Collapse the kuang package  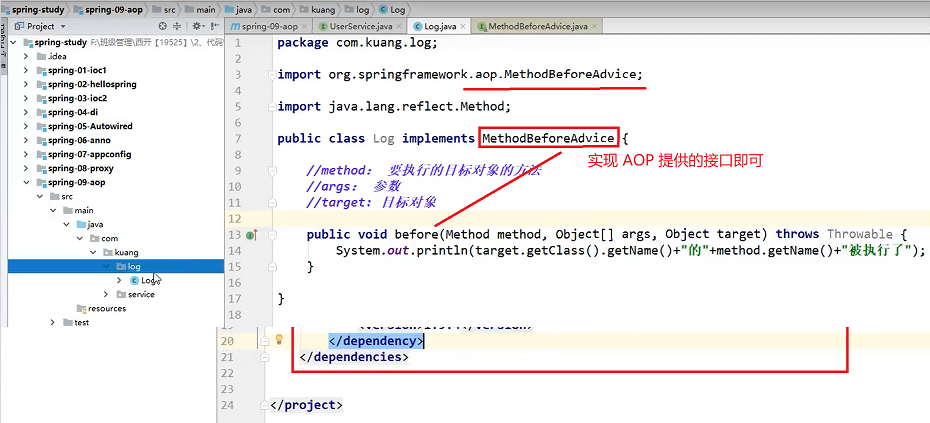(x=93, y=252)
